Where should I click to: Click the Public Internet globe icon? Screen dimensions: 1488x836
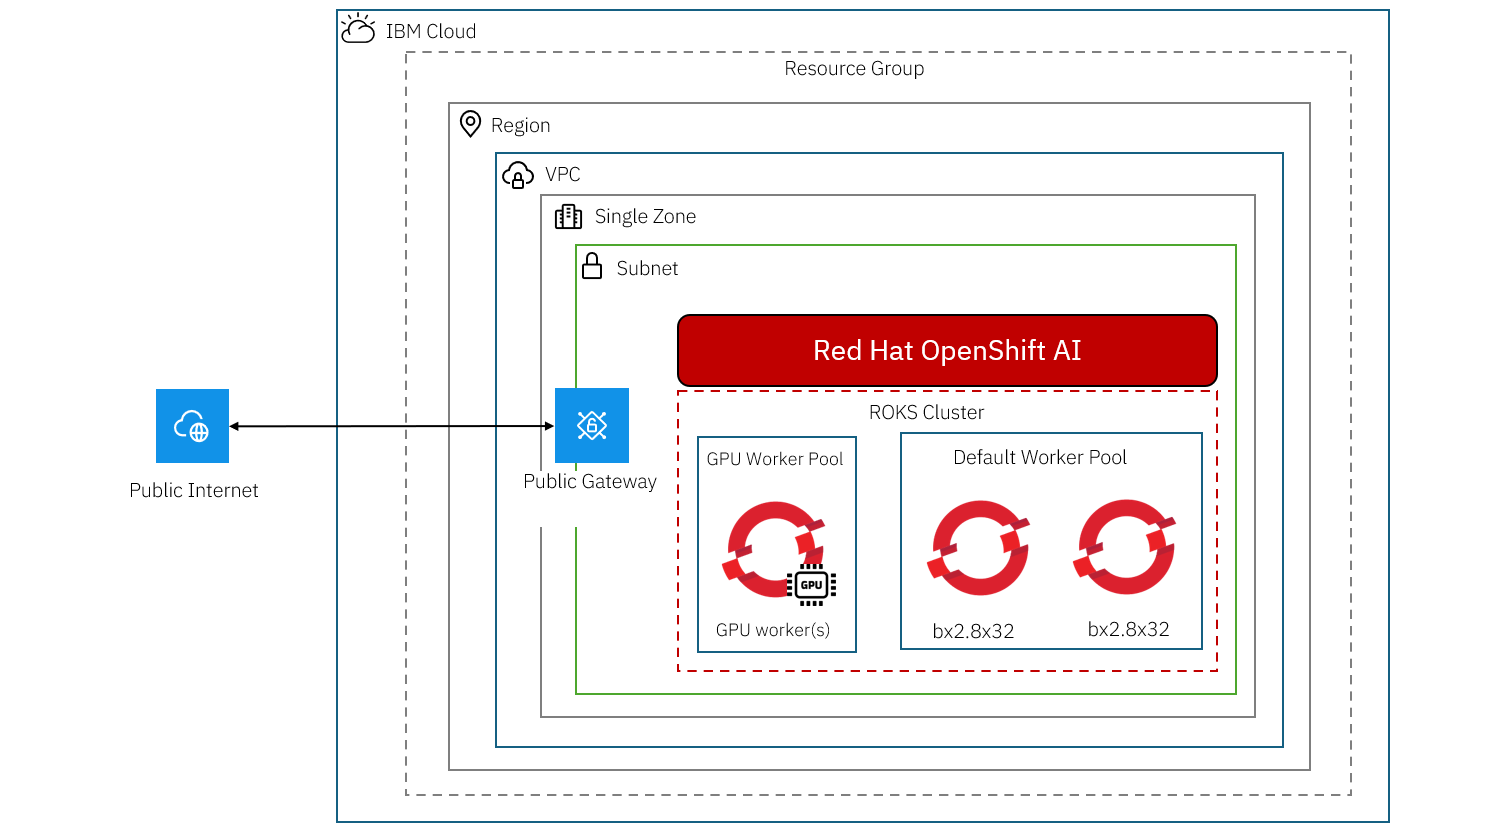click(x=192, y=426)
